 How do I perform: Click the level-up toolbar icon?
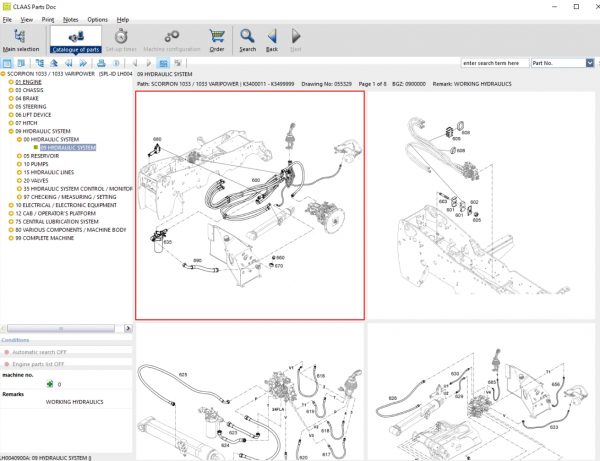click(x=54, y=63)
